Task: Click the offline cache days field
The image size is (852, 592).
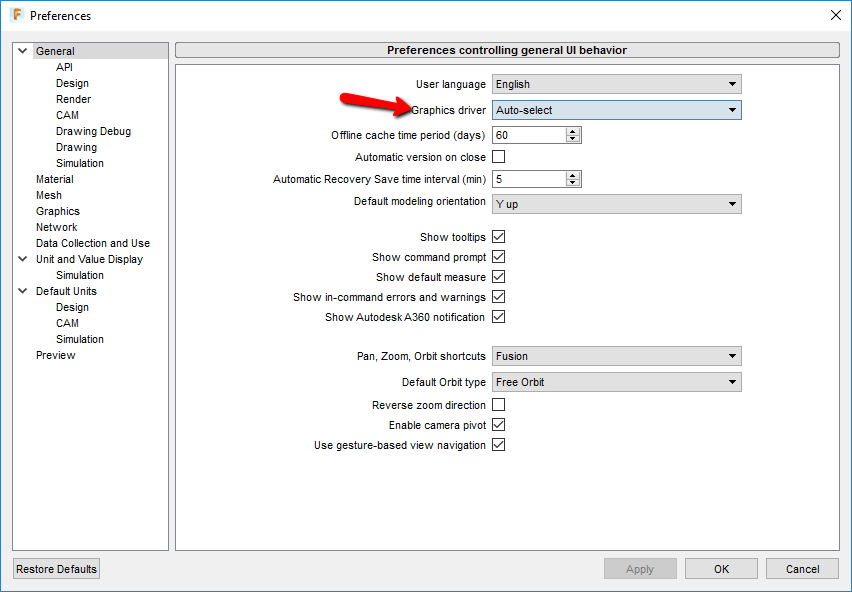Action: coord(529,135)
